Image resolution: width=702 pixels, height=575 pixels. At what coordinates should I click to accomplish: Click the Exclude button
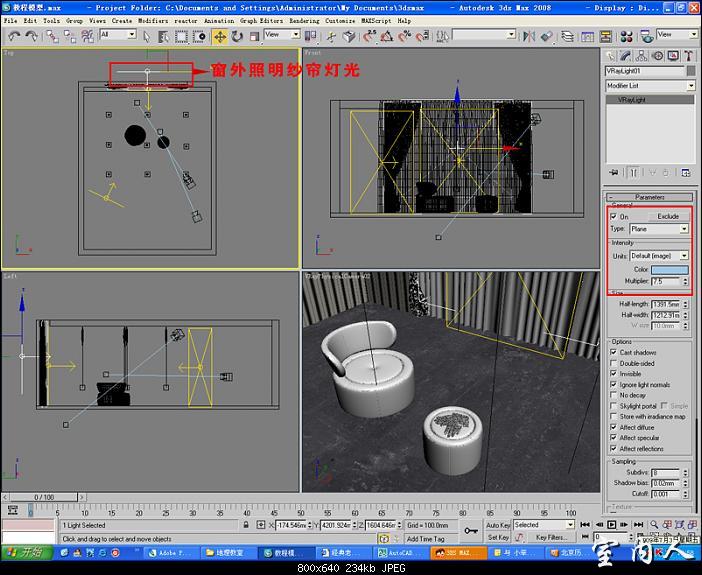[x=667, y=216]
